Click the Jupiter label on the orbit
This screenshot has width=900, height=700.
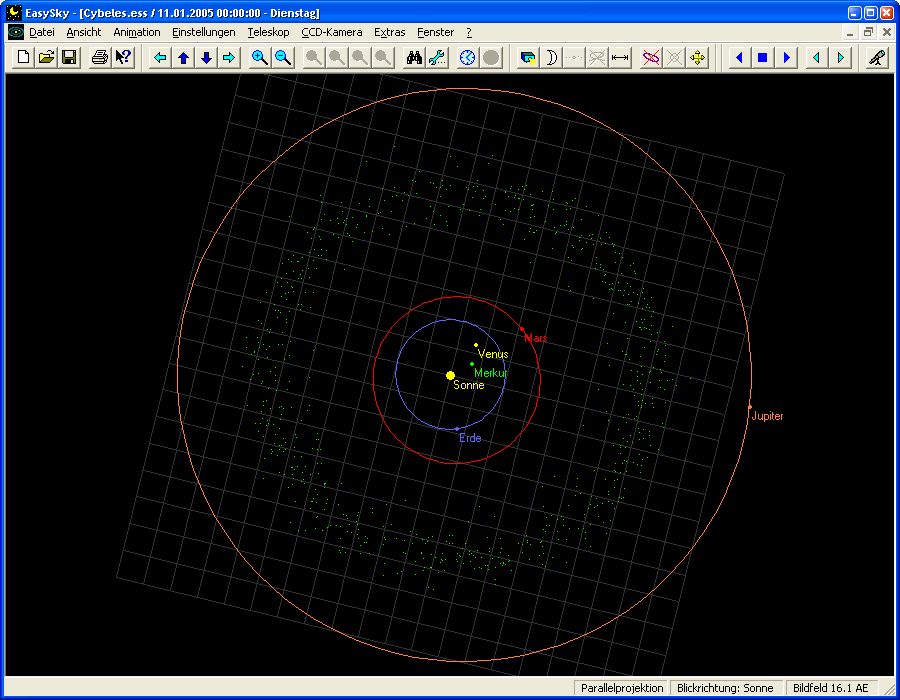click(767, 416)
